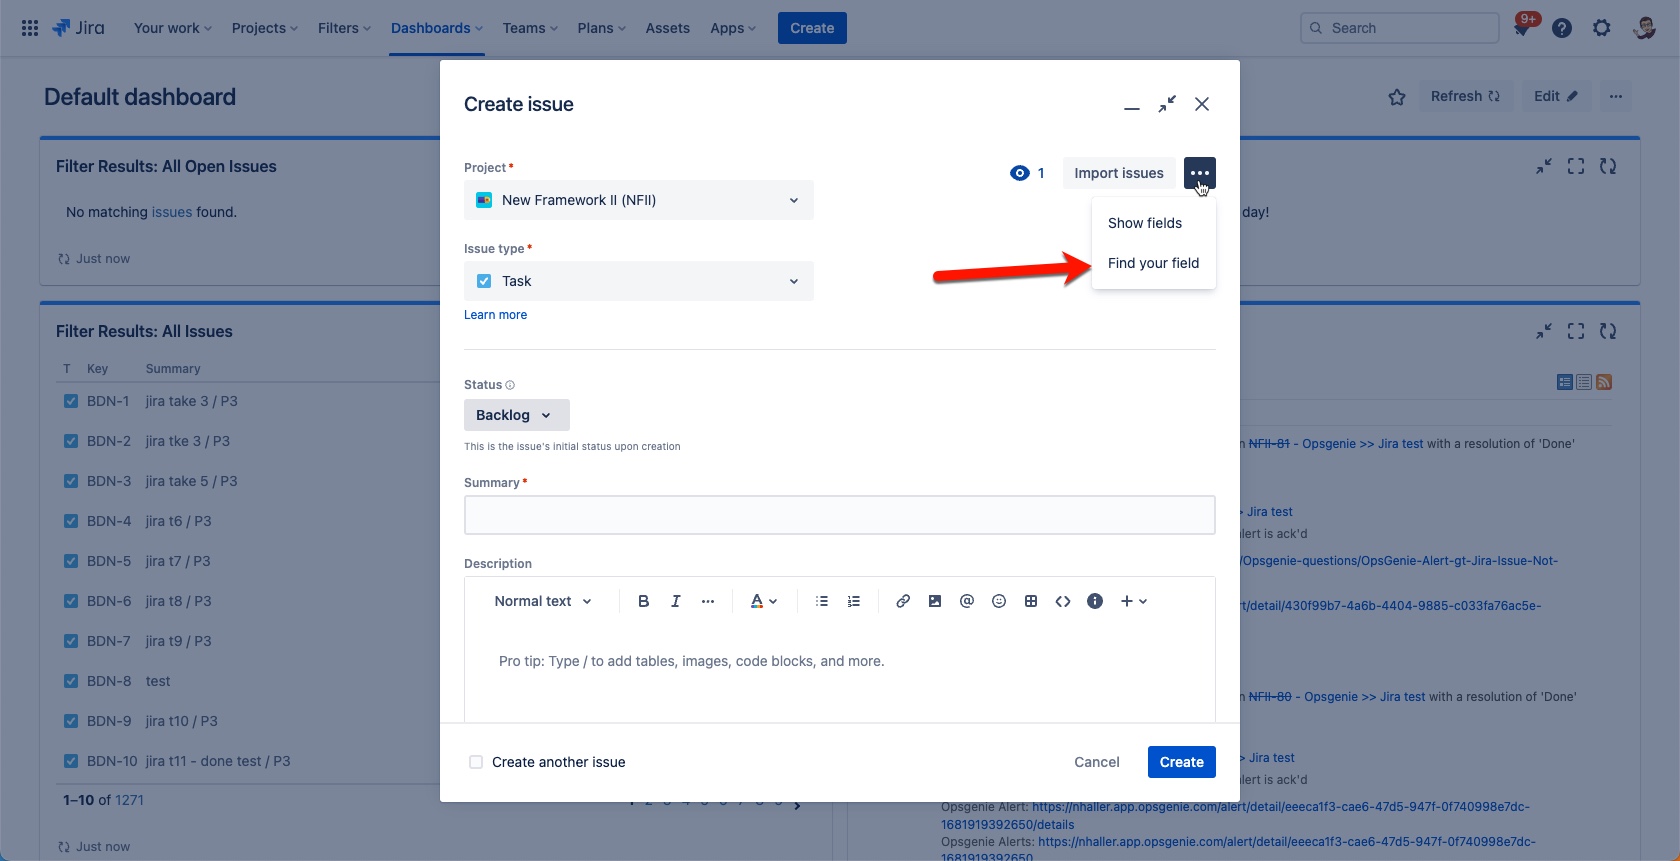Refresh the All Open Issues gadget
Viewport: 1680px width, 861px height.
point(1608,166)
